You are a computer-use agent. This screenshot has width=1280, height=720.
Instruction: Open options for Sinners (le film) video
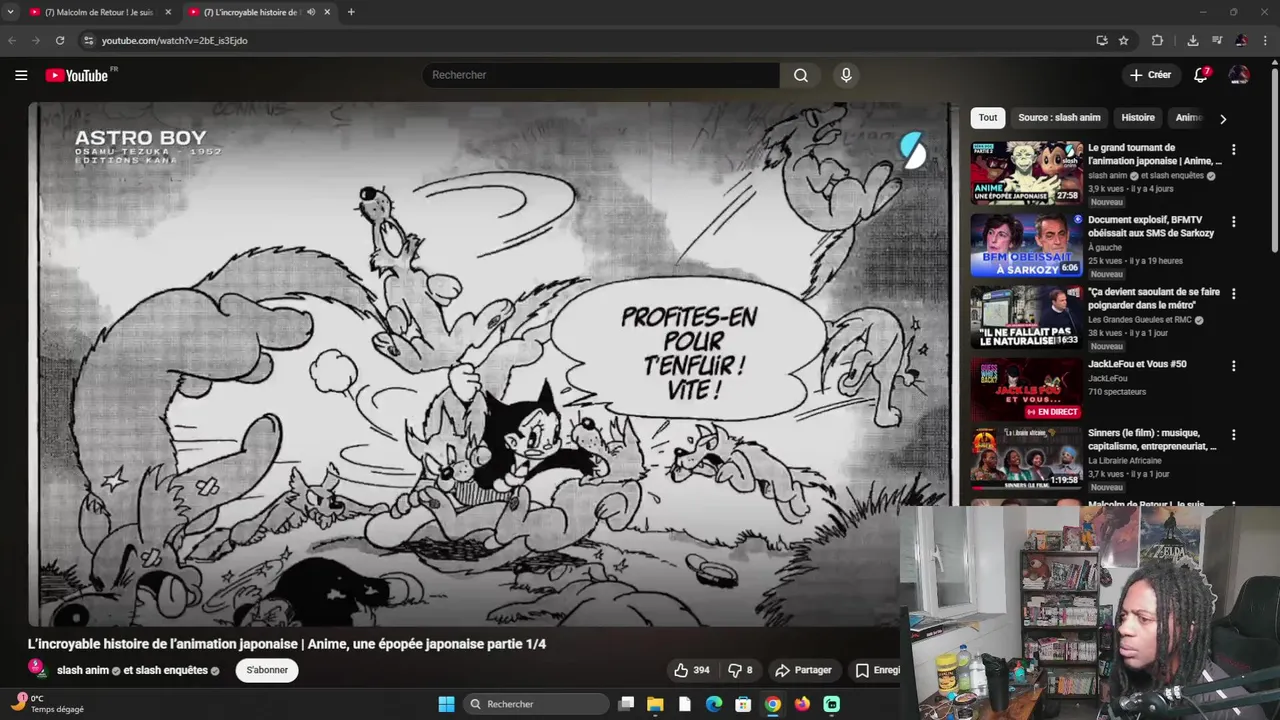click(1233, 435)
